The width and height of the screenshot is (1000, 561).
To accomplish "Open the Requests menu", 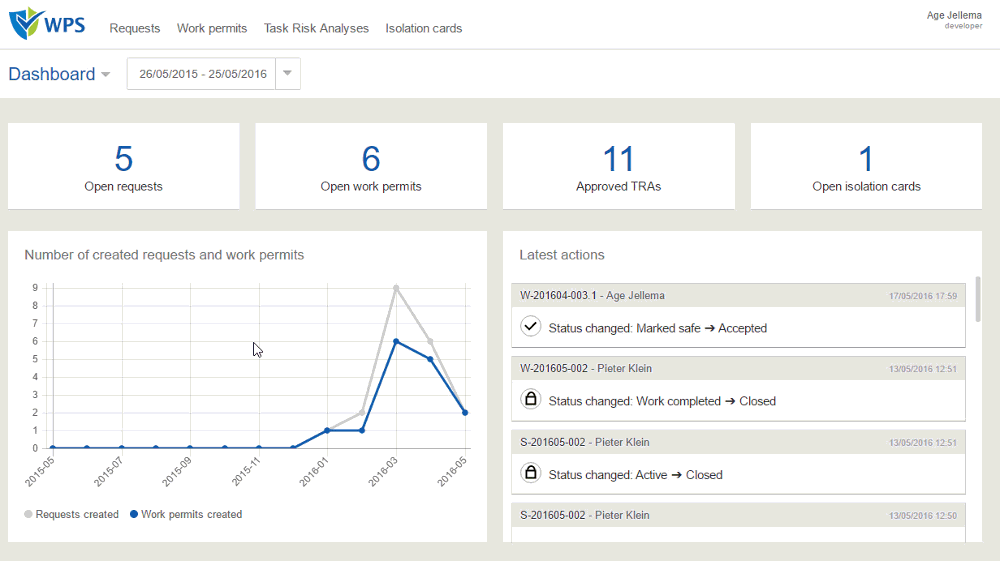I will [134, 28].
